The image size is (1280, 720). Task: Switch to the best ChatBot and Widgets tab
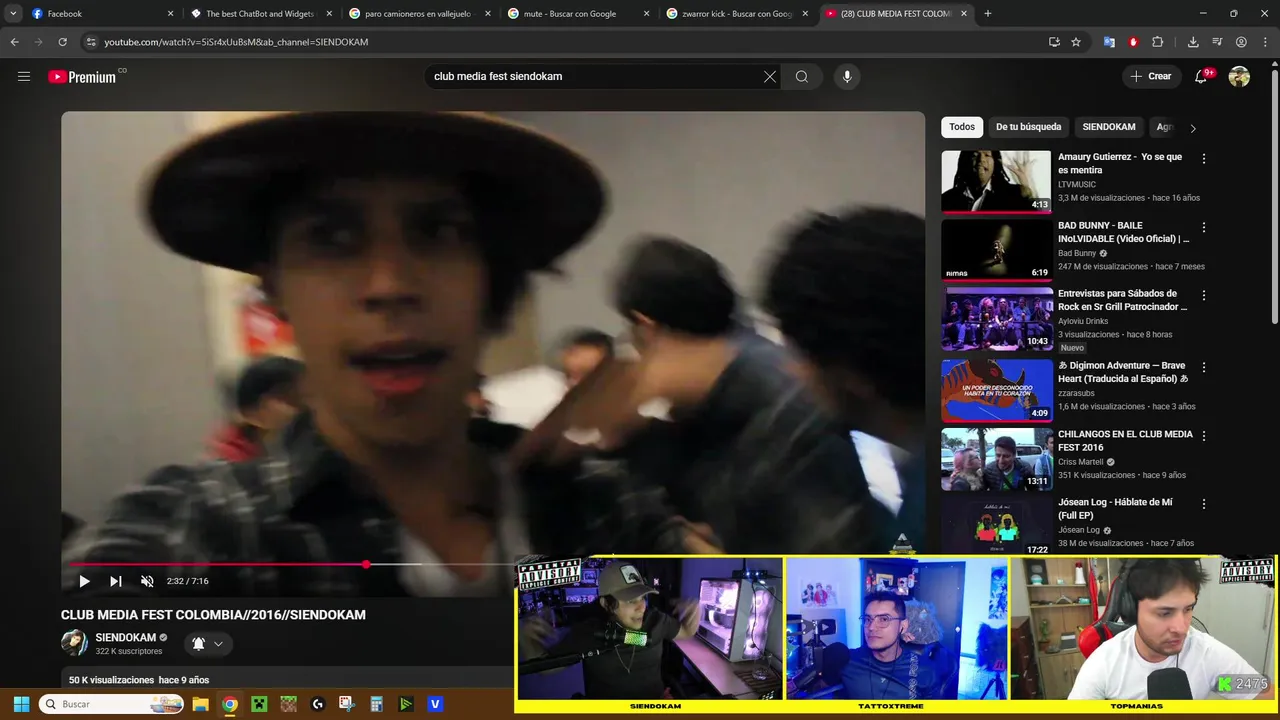pyautogui.click(x=260, y=14)
